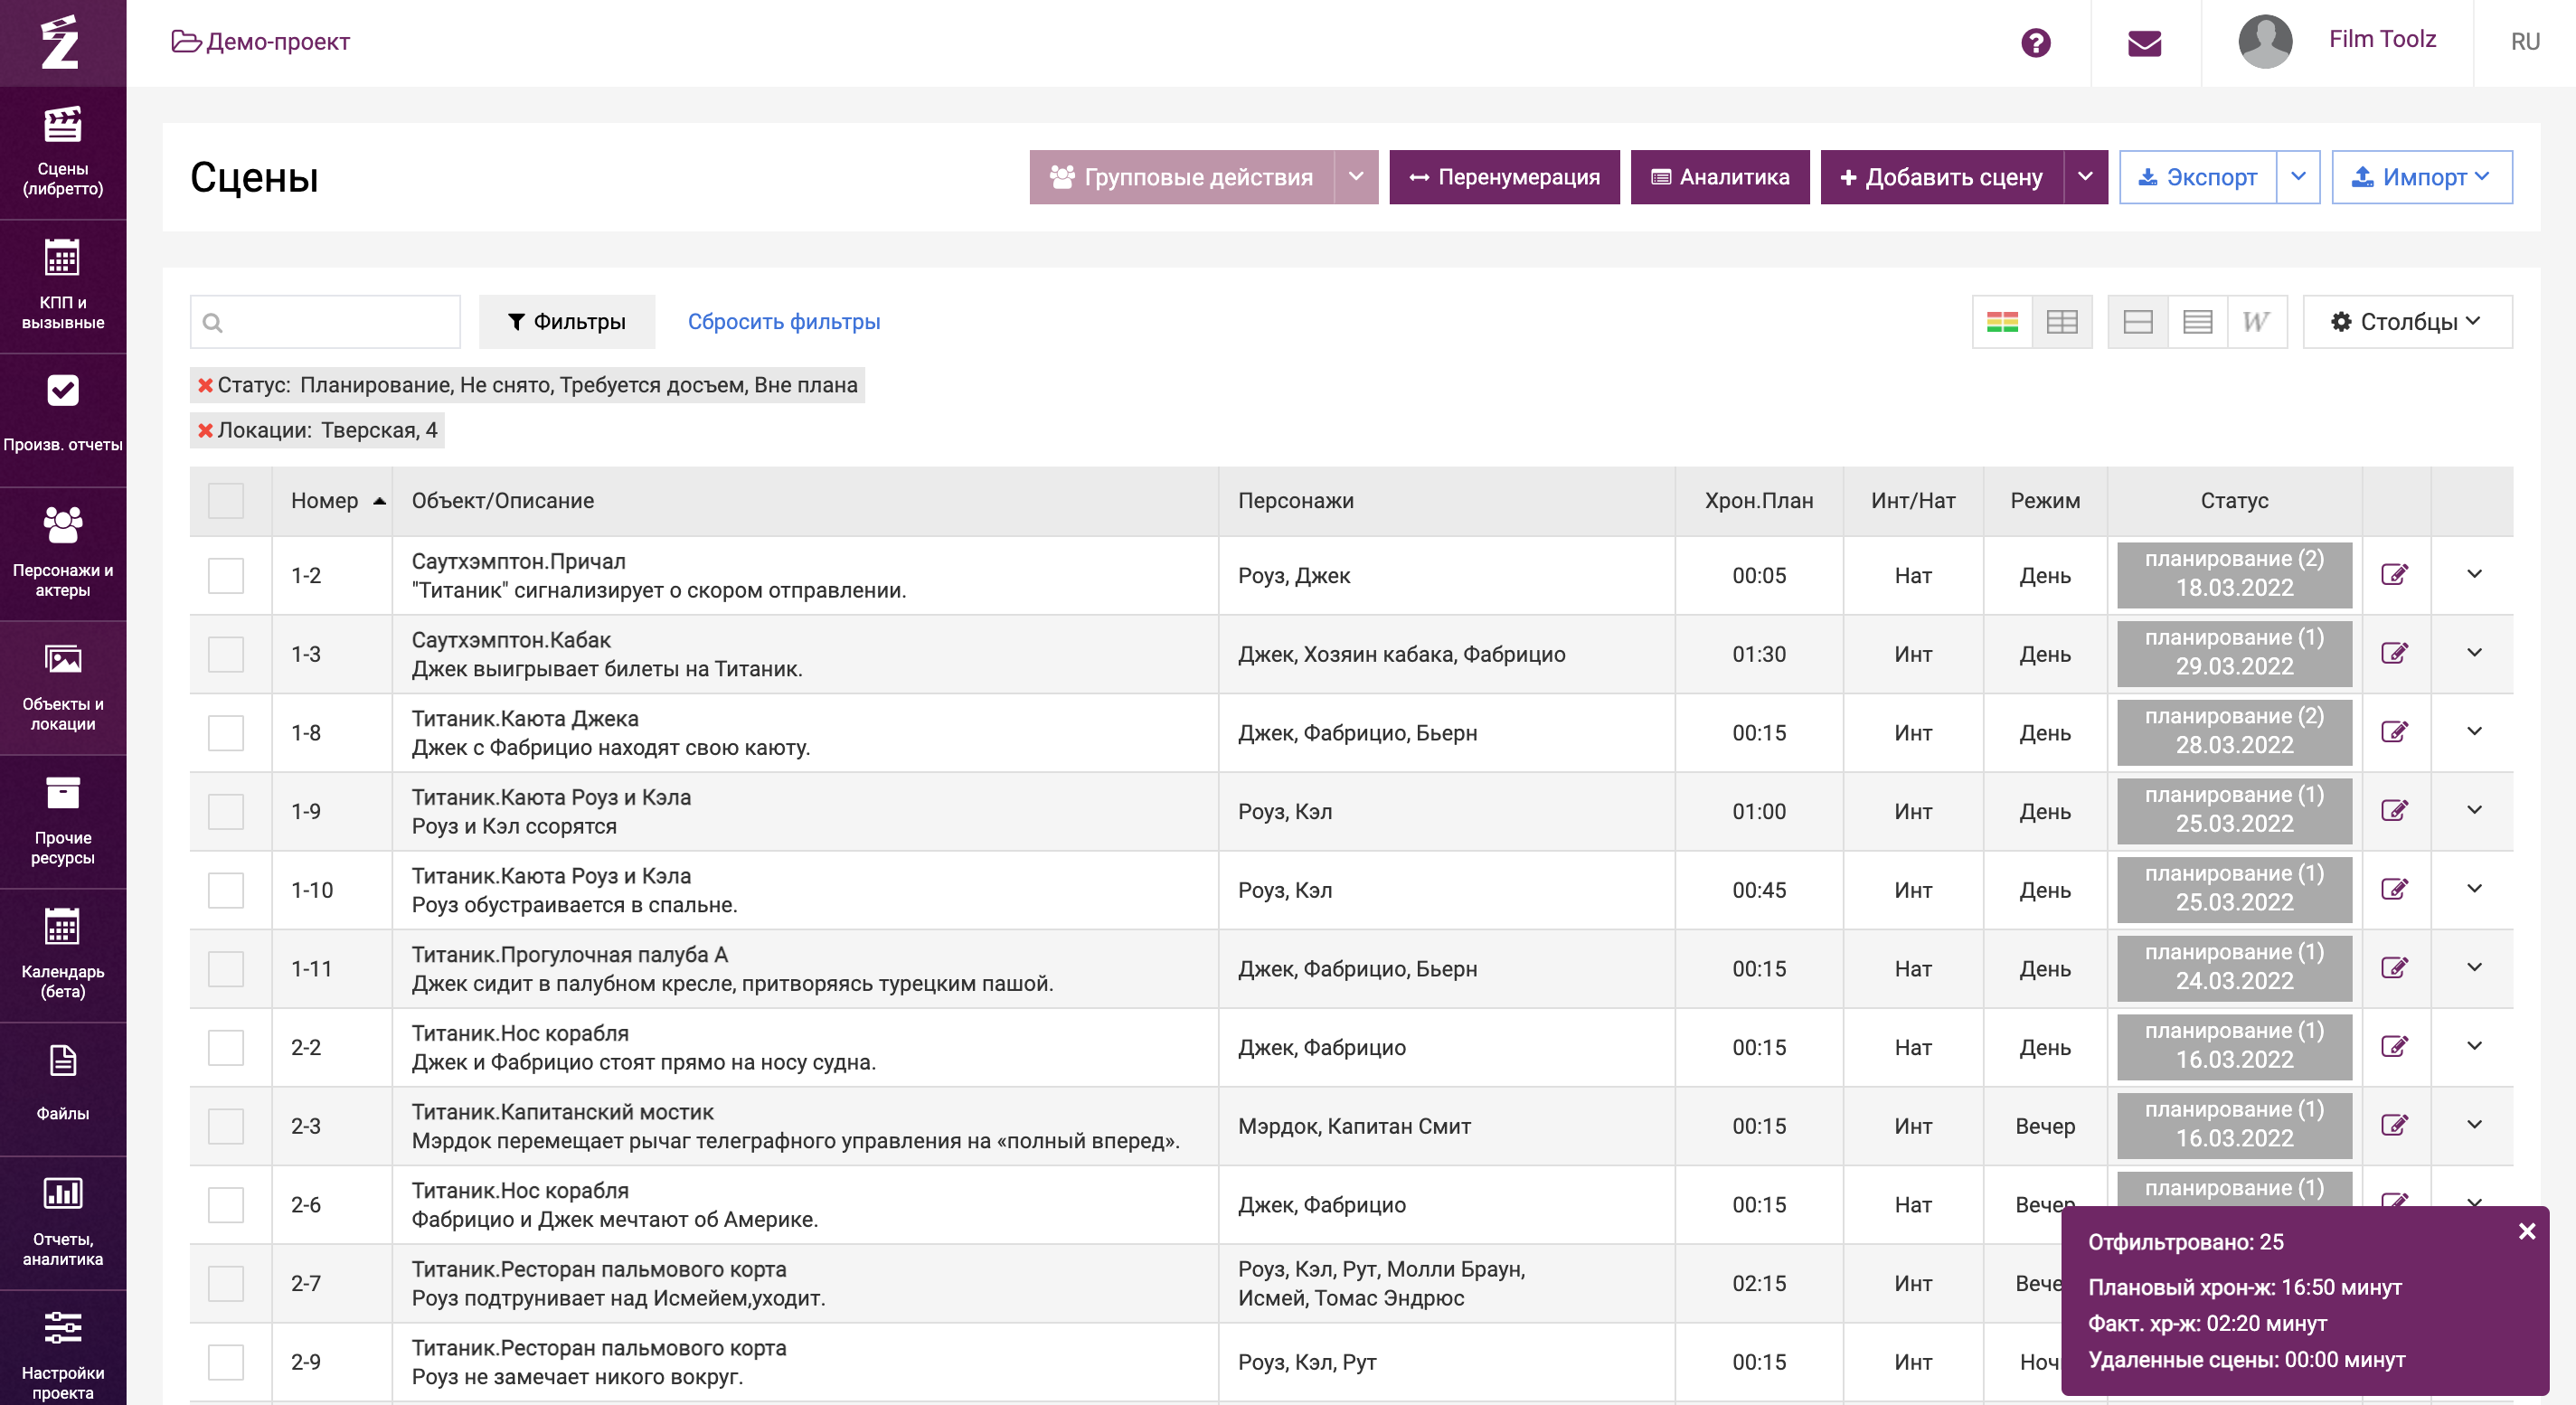
Task: Open the Столбцы columns dropdown
Action: click(x=2407, y=322)
